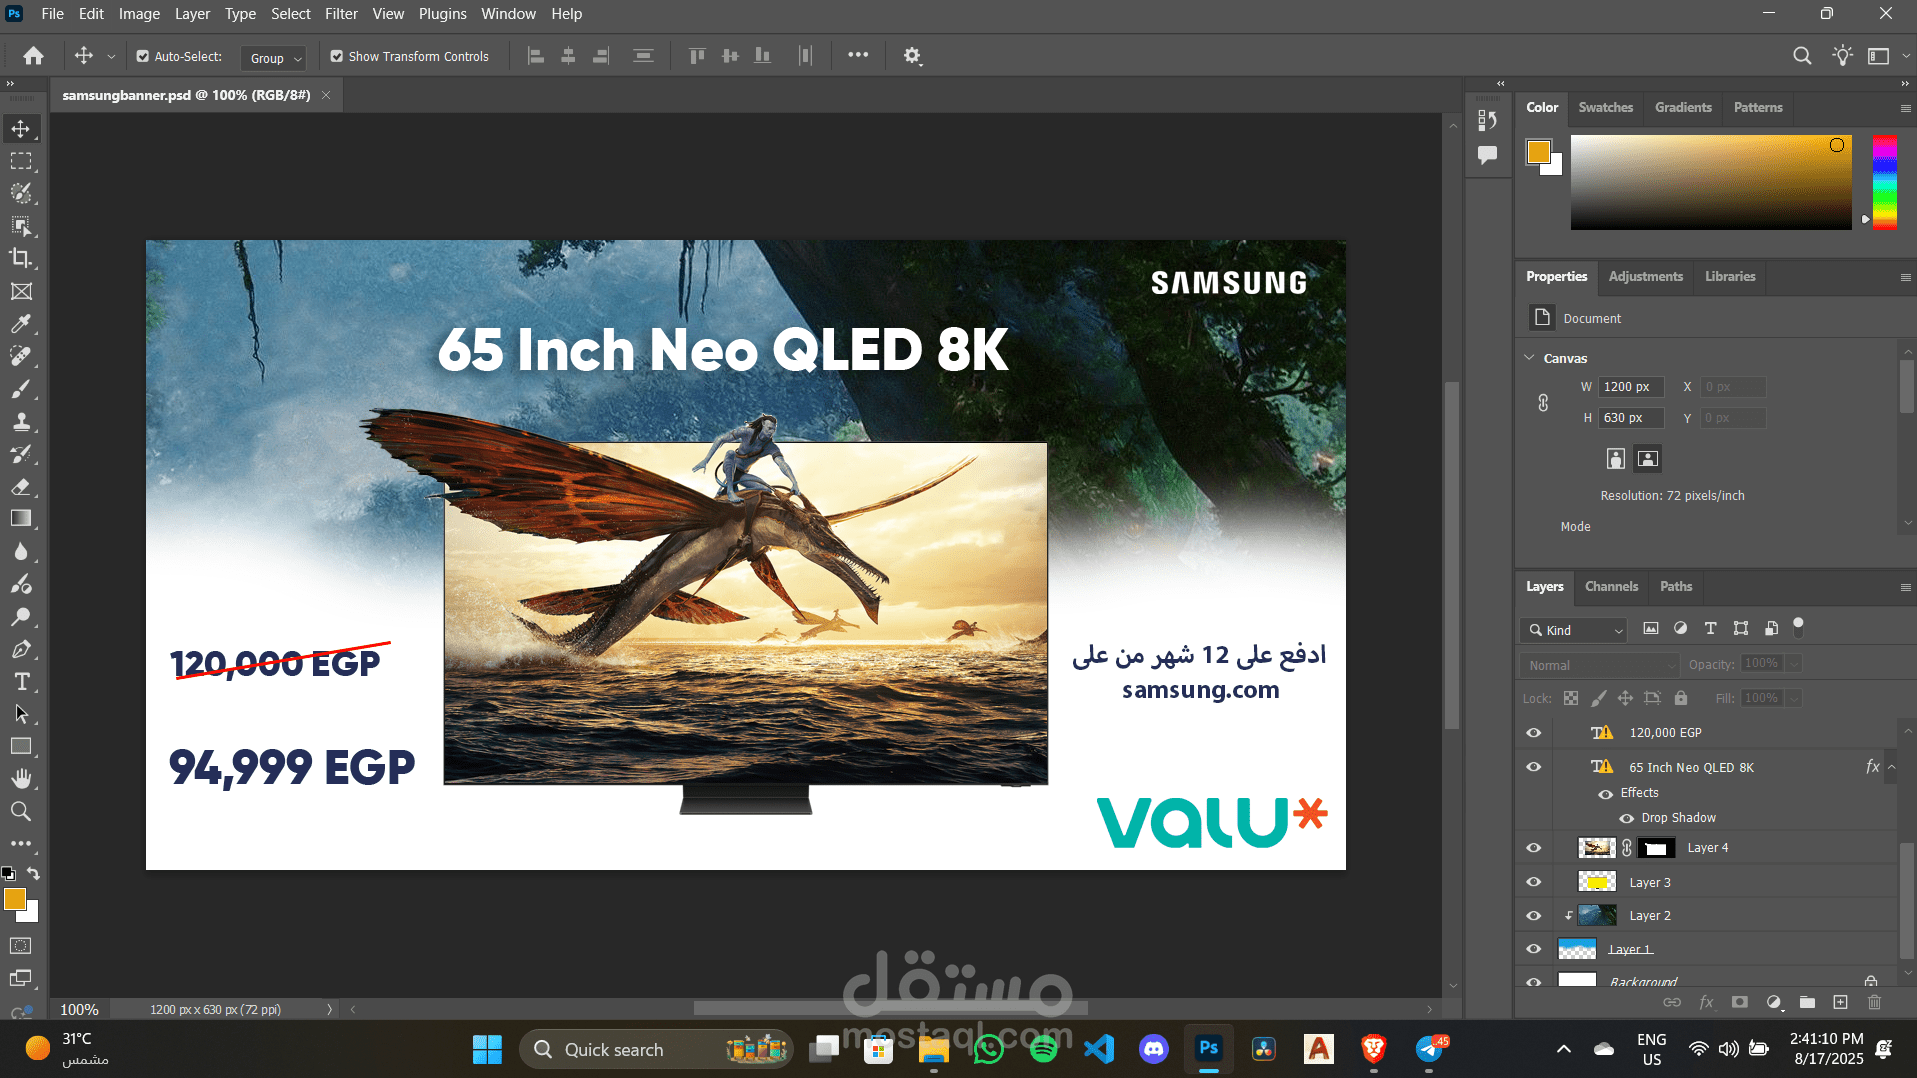The image size is (1917, 1078).
Task: Open the options bar settings gear
Action: tap(912, 56)
